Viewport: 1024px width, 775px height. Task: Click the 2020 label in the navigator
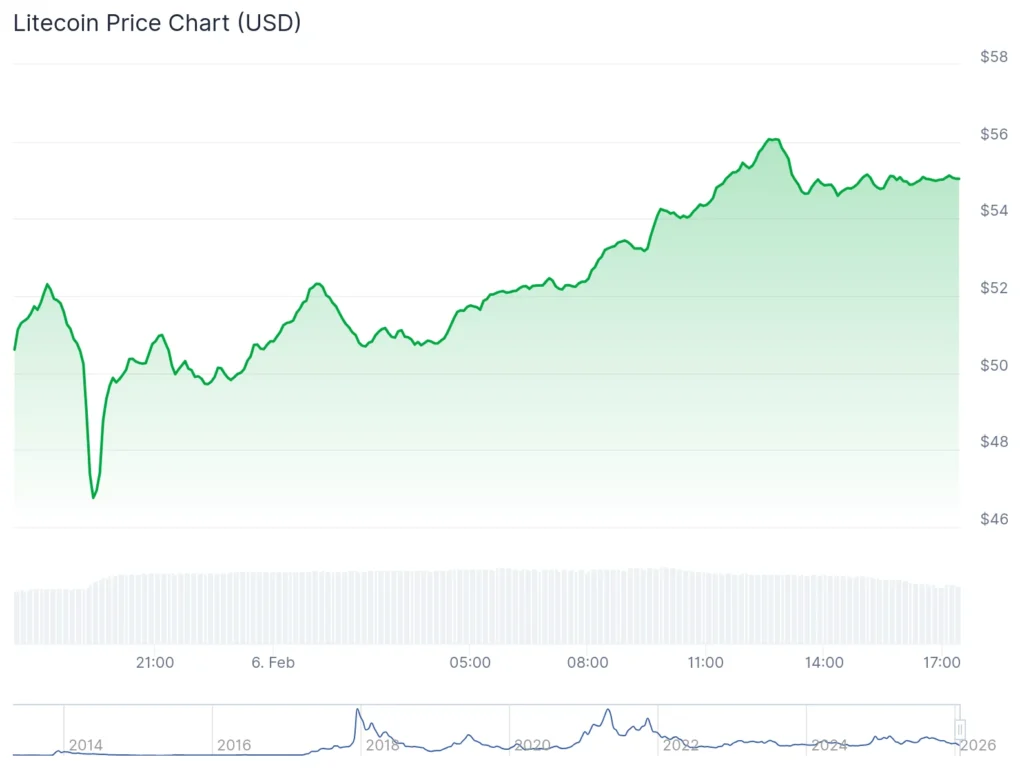(x=532, y=745)
